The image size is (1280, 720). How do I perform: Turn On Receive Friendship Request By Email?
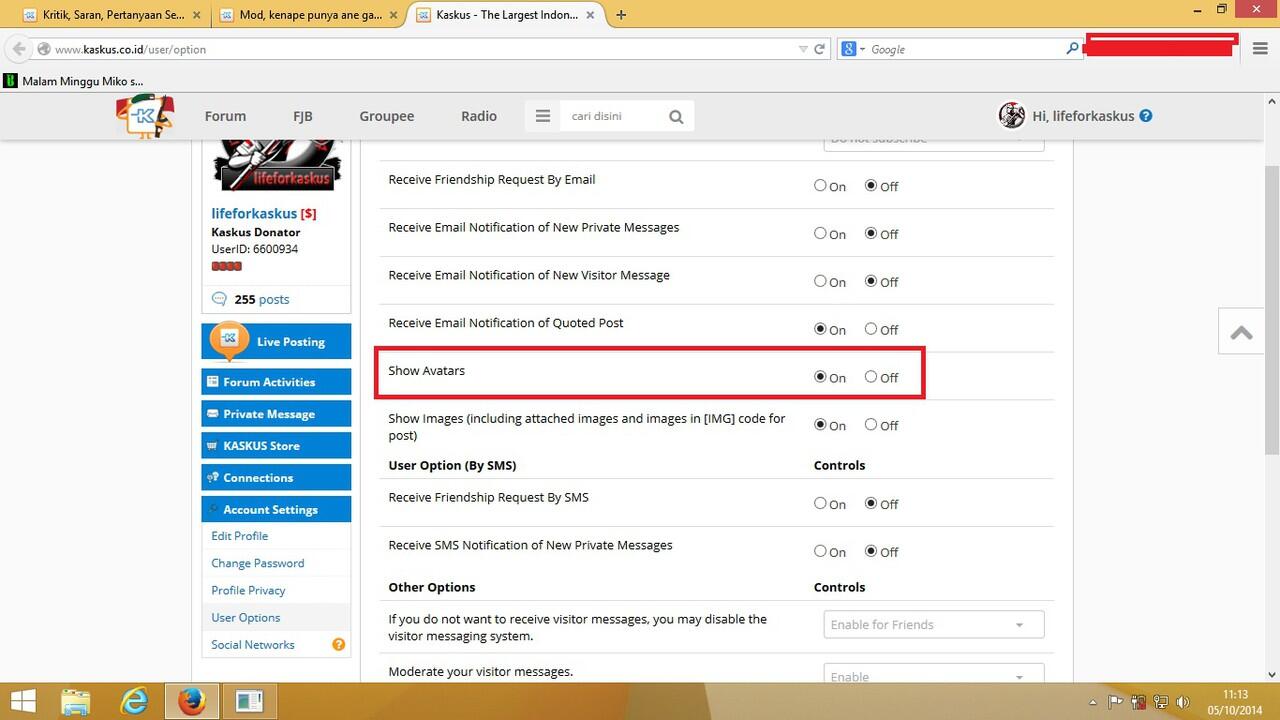click(820, 185)
